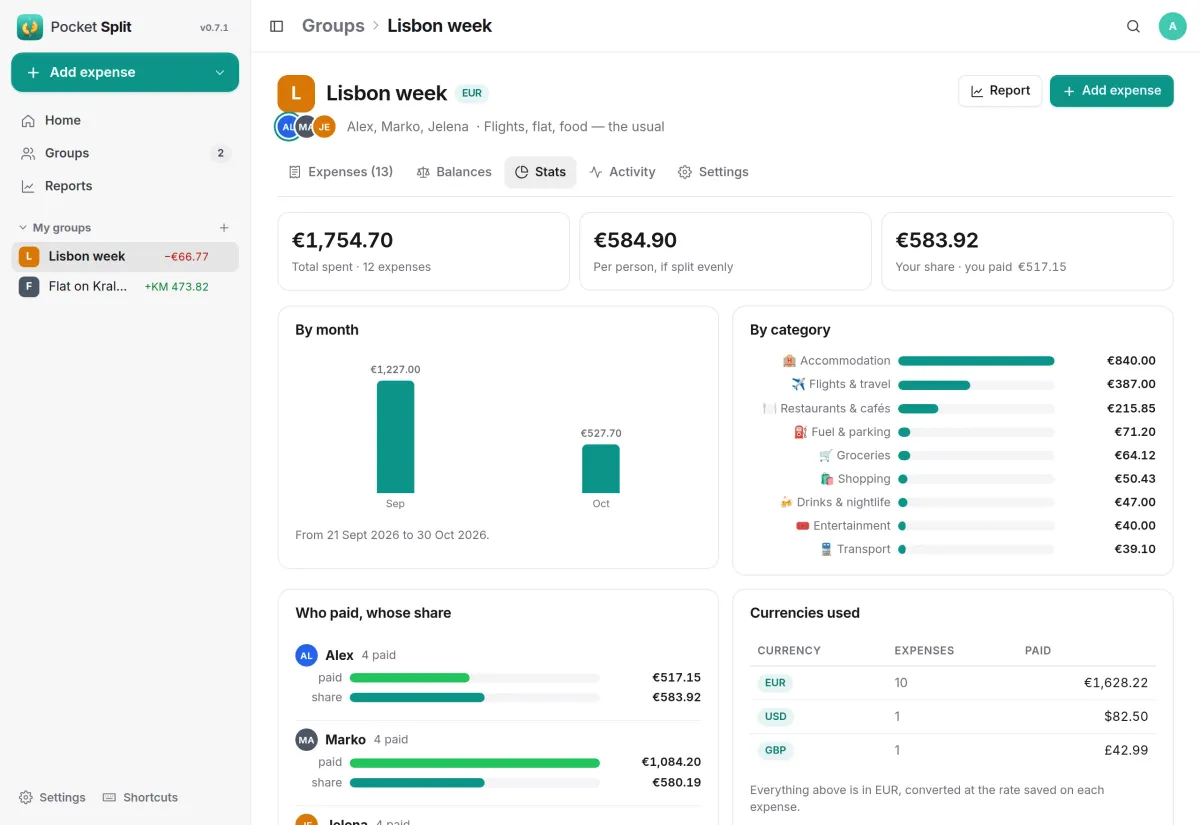Go to Home in sidebar
This screenshot has width=1200, height=825.
pos(125,120)
